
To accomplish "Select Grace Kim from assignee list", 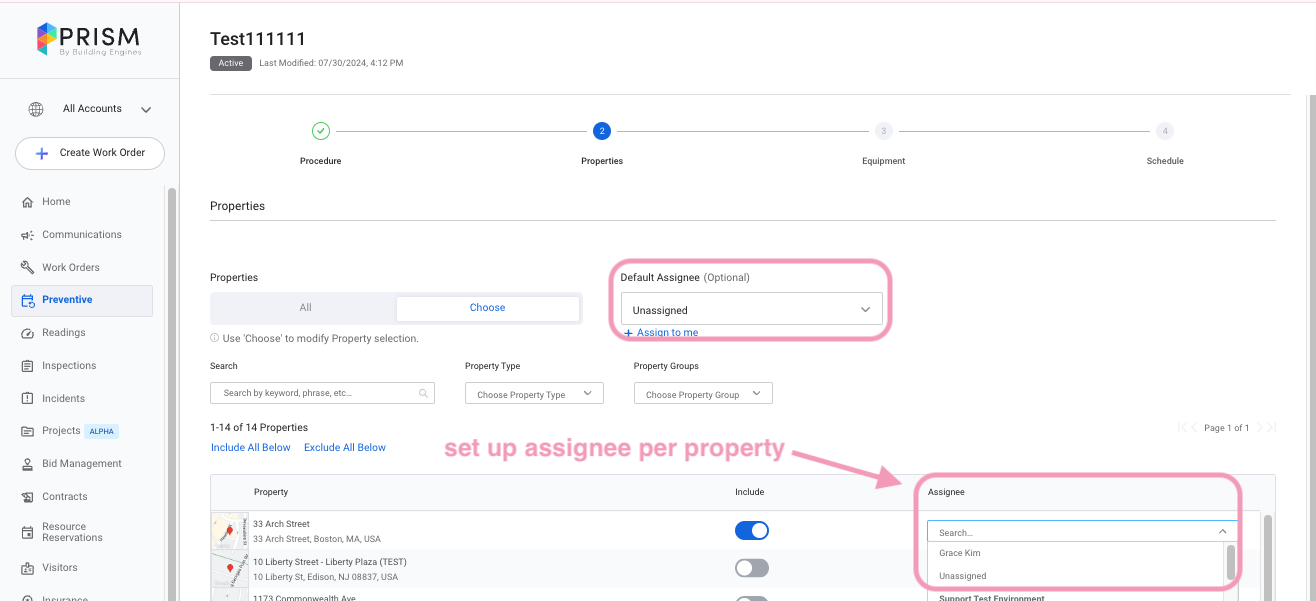I will pyautogui.click(x=960, y=553).
